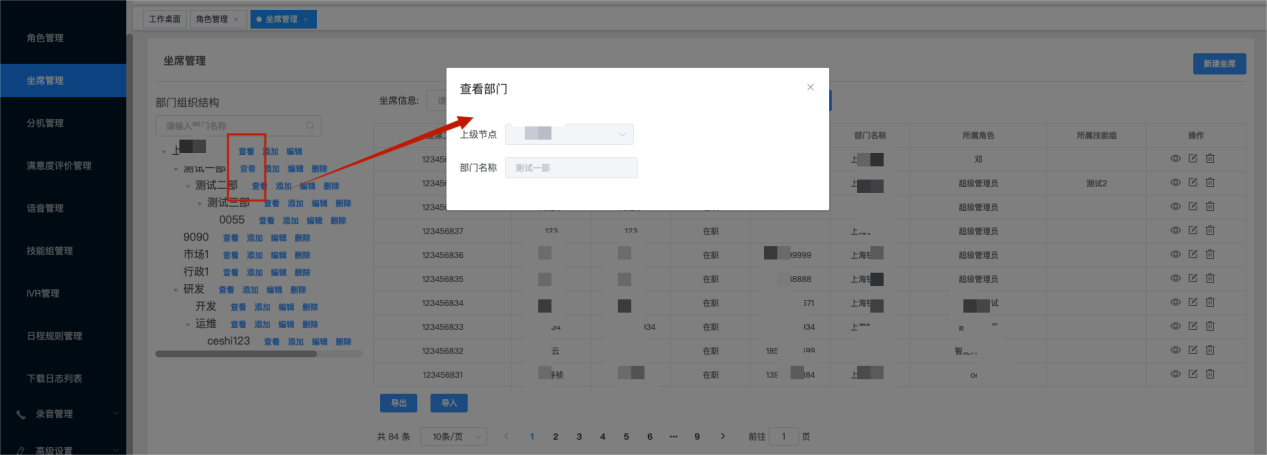Click the edit icon in the first table row

[1192, 159]
